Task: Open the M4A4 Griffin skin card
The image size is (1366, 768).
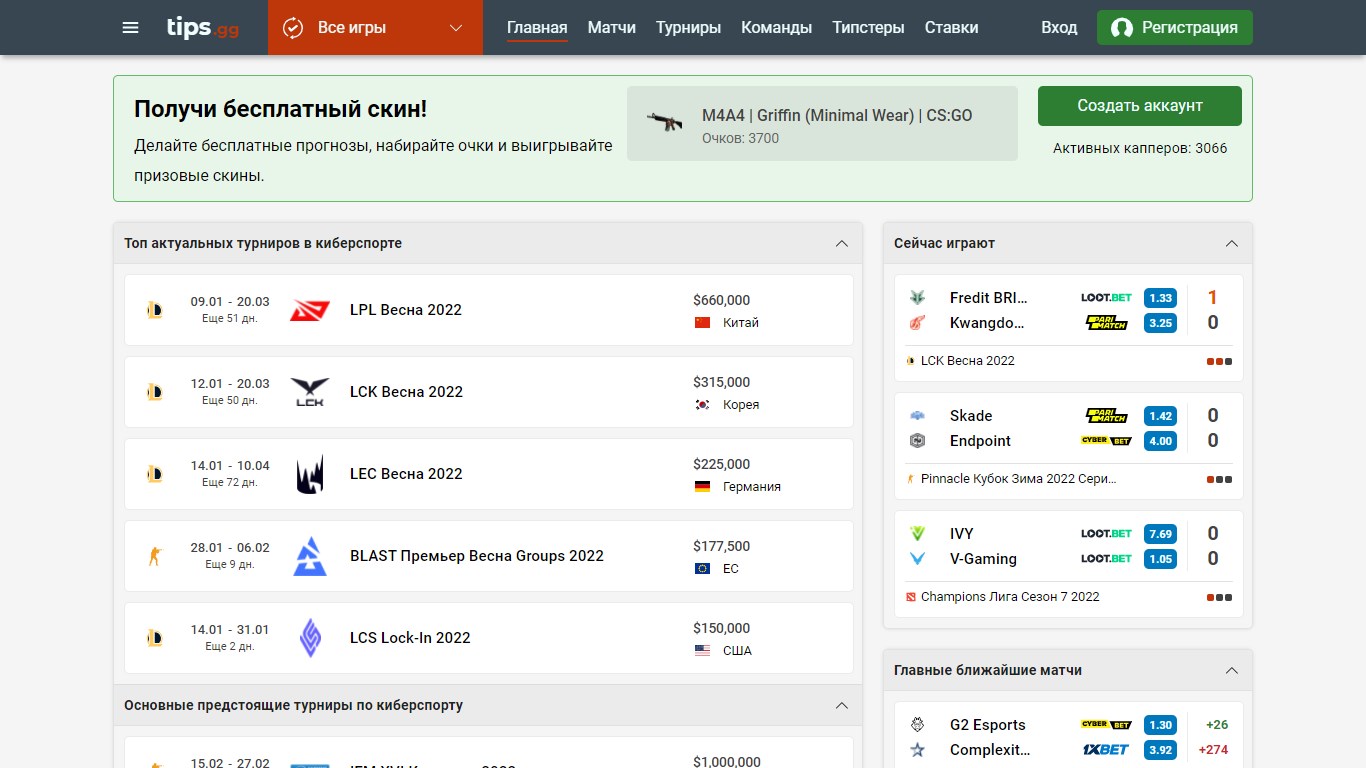Action: [x=822, y=124]
